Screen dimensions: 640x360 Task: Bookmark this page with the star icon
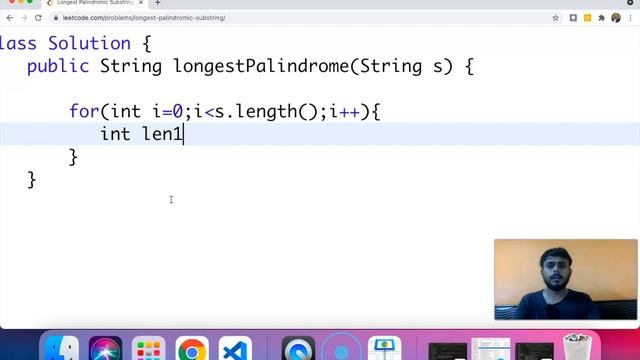click(556, 18)
